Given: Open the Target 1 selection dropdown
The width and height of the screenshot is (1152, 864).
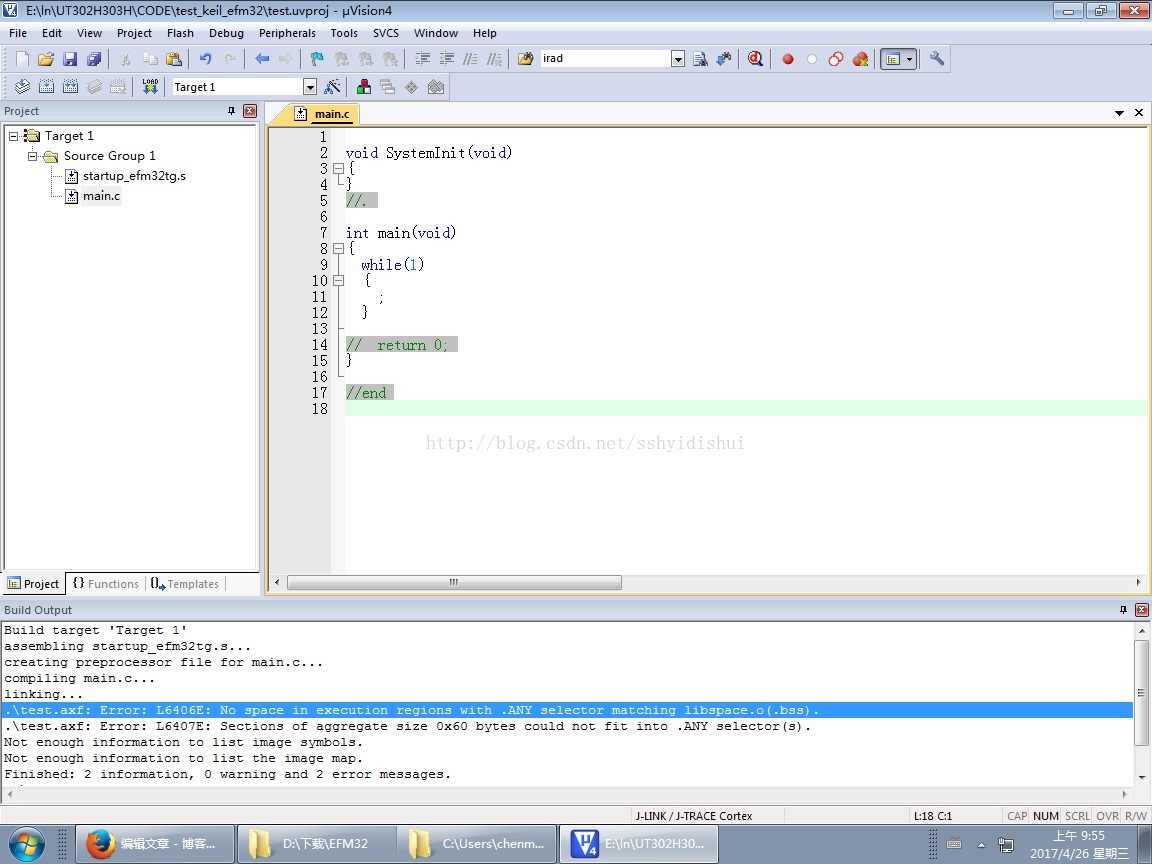Looking at the screenshot, I should [310, 87].
